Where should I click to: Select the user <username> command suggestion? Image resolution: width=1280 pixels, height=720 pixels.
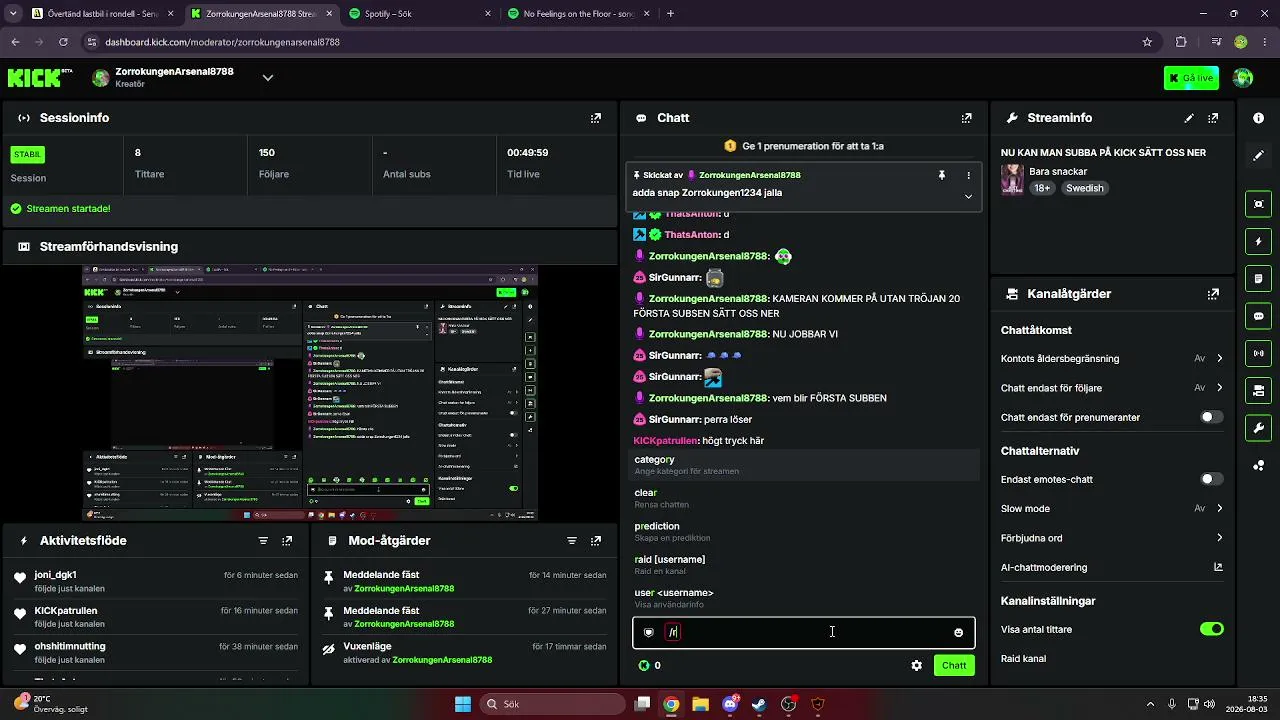pos(803,598)
